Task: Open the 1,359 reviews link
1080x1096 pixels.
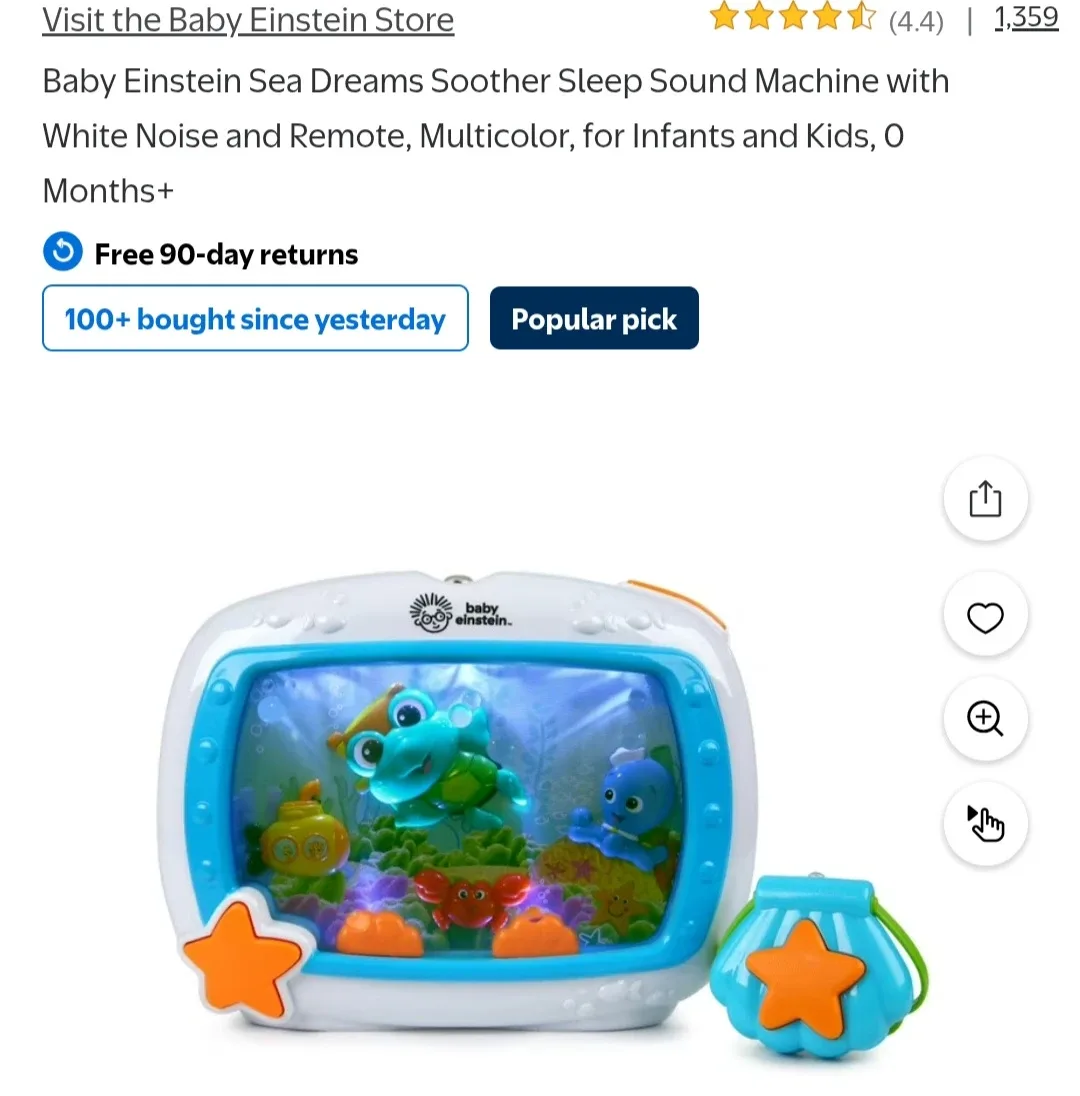Action: 1026,17
